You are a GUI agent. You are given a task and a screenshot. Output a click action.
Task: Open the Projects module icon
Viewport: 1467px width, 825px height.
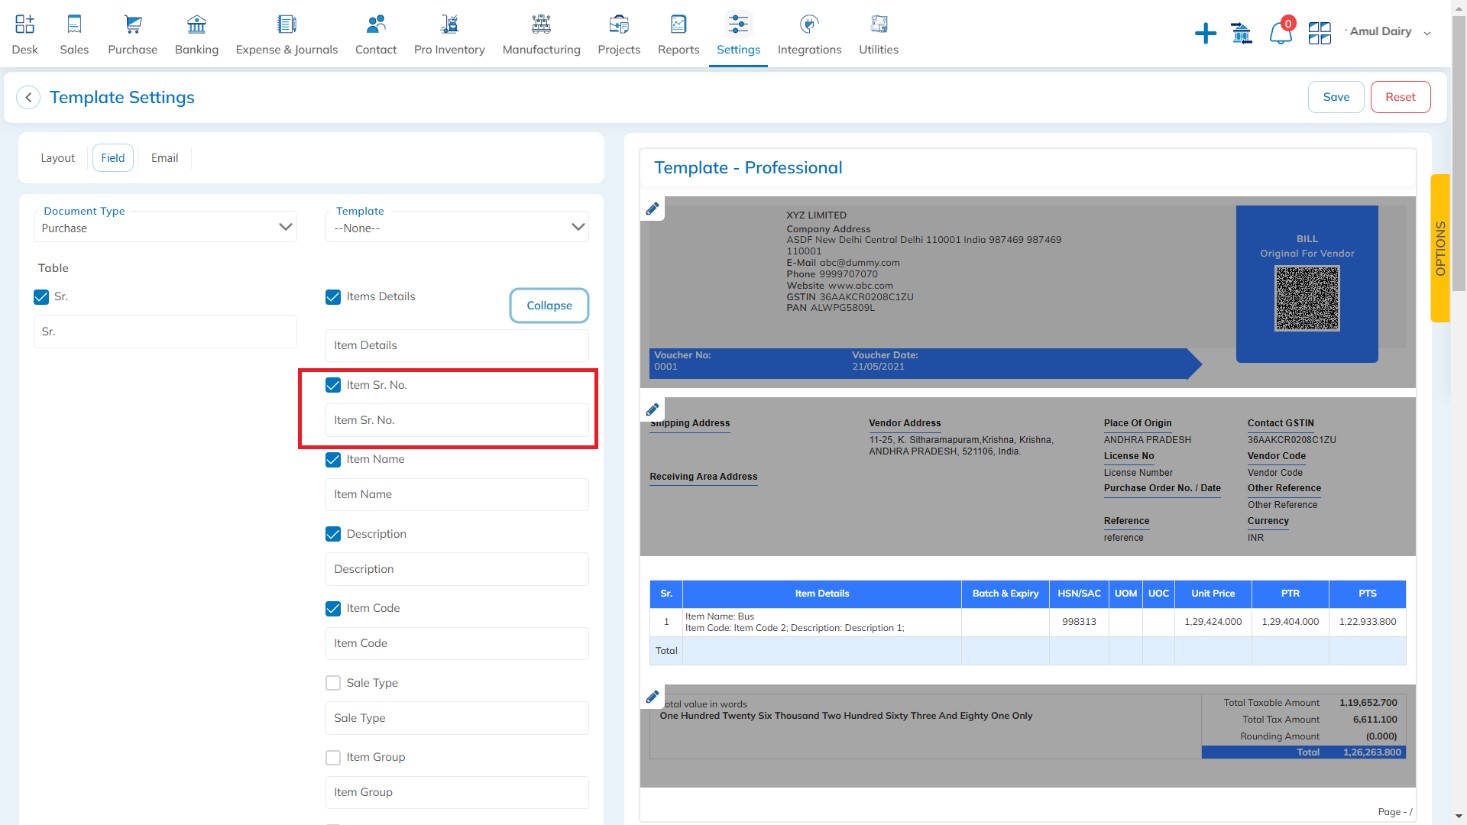click(x=619, y=24)
